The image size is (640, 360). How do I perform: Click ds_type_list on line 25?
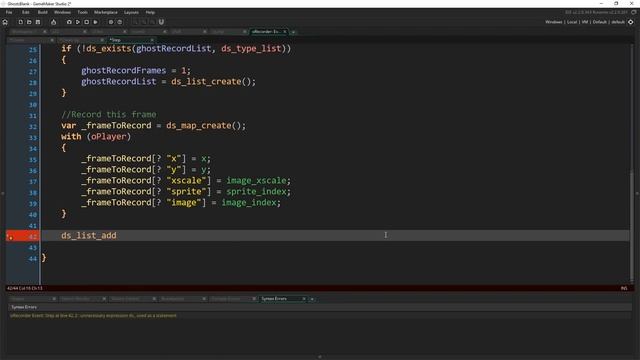pyautogui.click(x=251, y=49)
